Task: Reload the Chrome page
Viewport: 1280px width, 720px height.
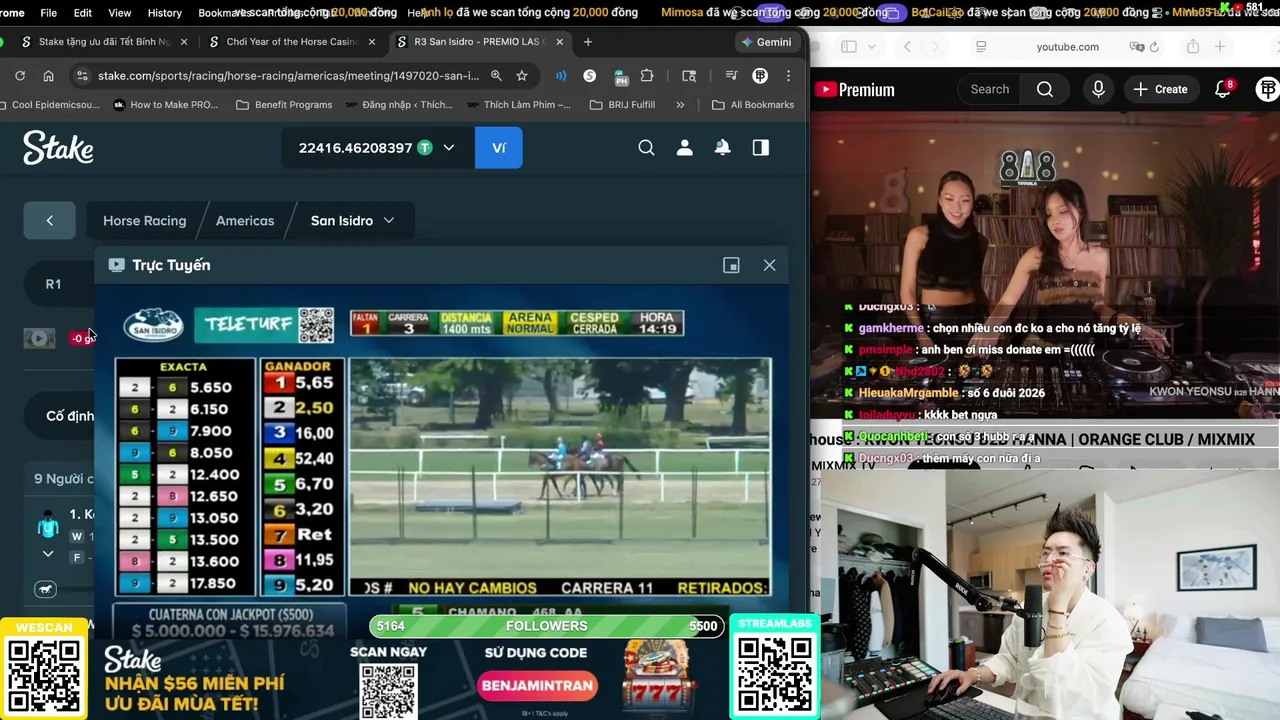Action: coord(19,75)
